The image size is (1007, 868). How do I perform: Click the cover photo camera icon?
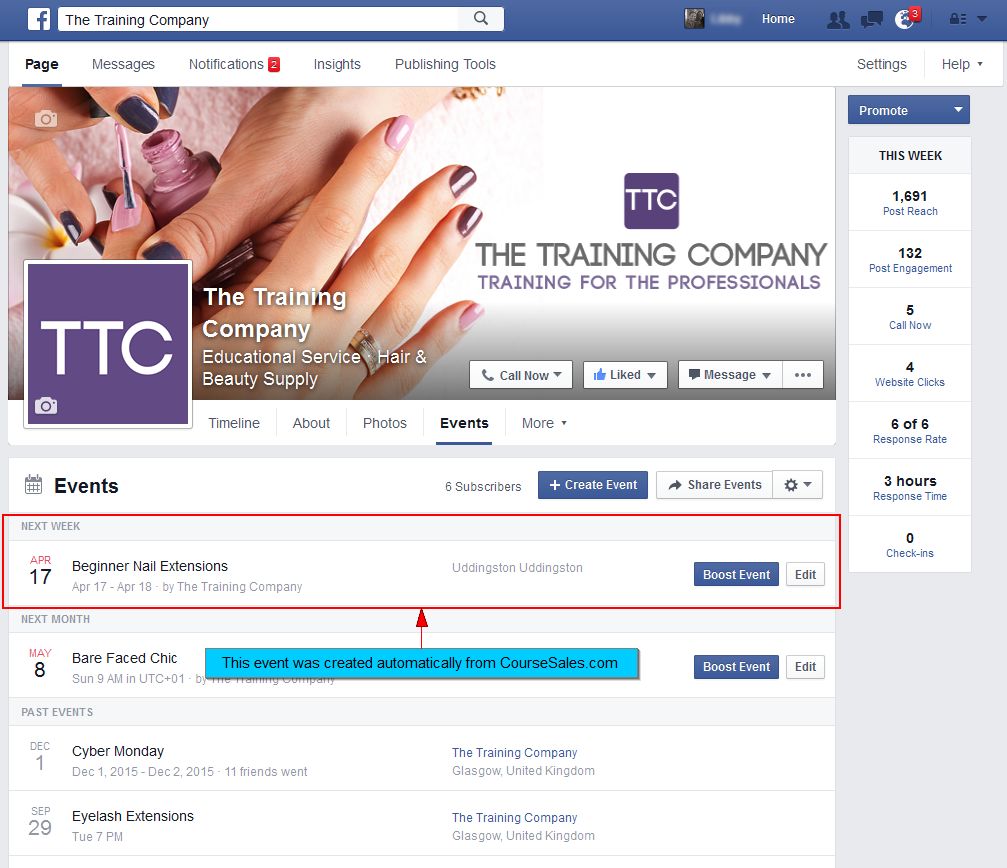coord(46,119)
